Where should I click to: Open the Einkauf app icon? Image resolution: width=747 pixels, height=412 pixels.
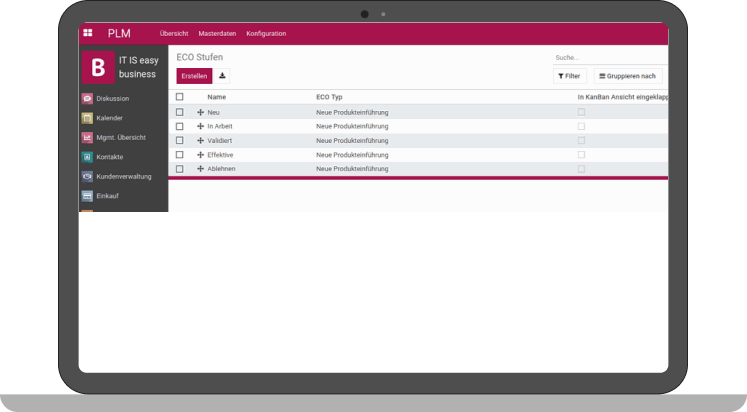tap(87, 196)
